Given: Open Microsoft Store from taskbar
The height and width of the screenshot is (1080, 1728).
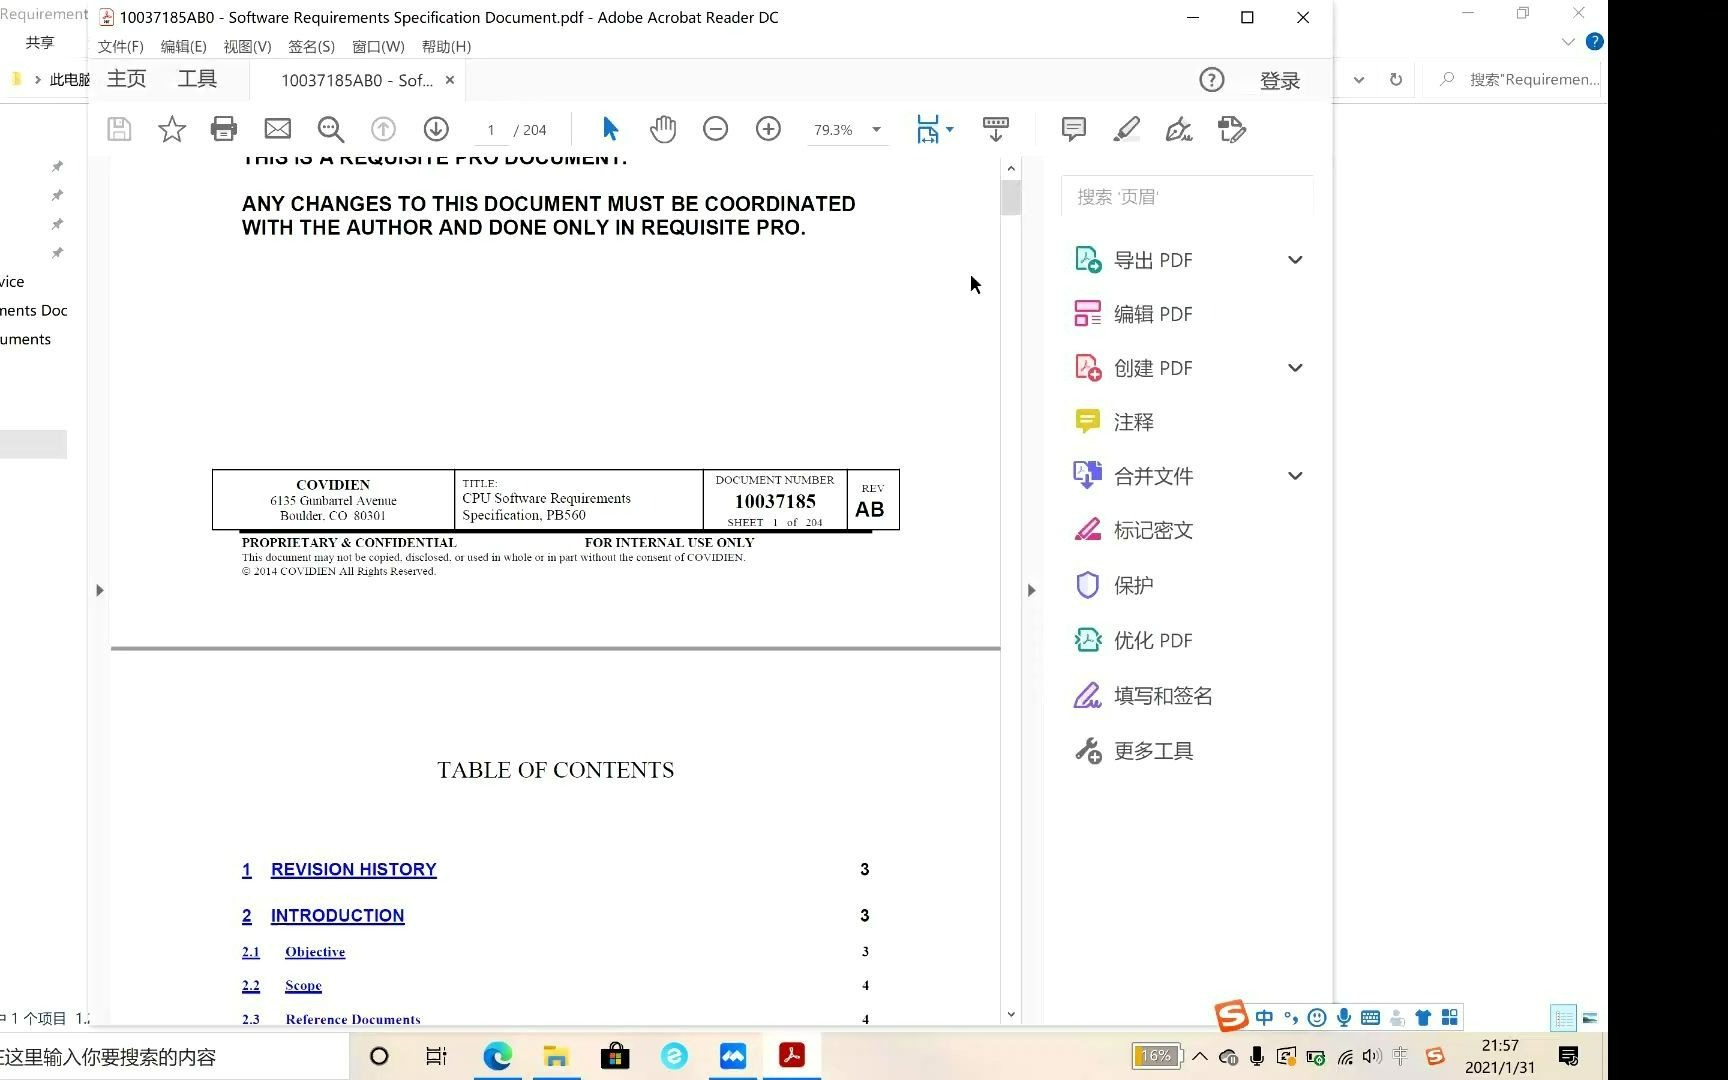Looking at the screenshot, I should (x=615, y=1056).
